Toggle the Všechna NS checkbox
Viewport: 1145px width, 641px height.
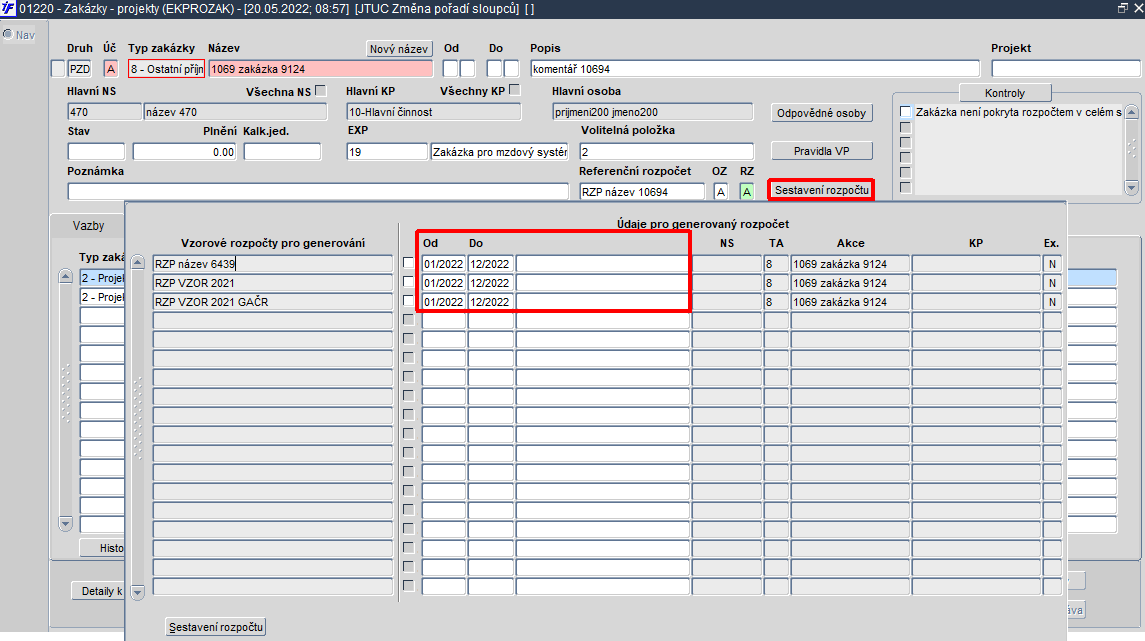[320, 91]
